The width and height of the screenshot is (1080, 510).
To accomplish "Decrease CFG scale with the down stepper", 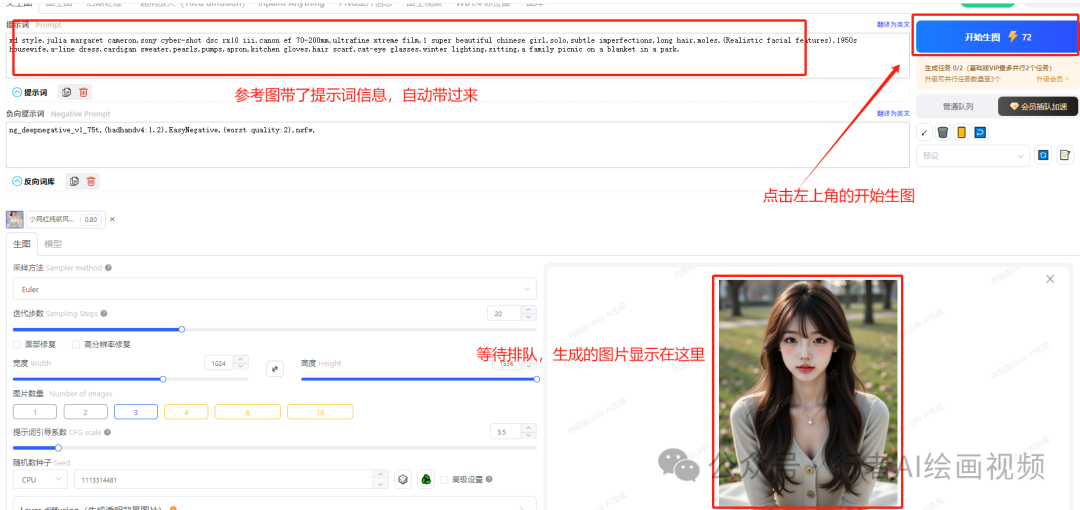I will point(530,436).
